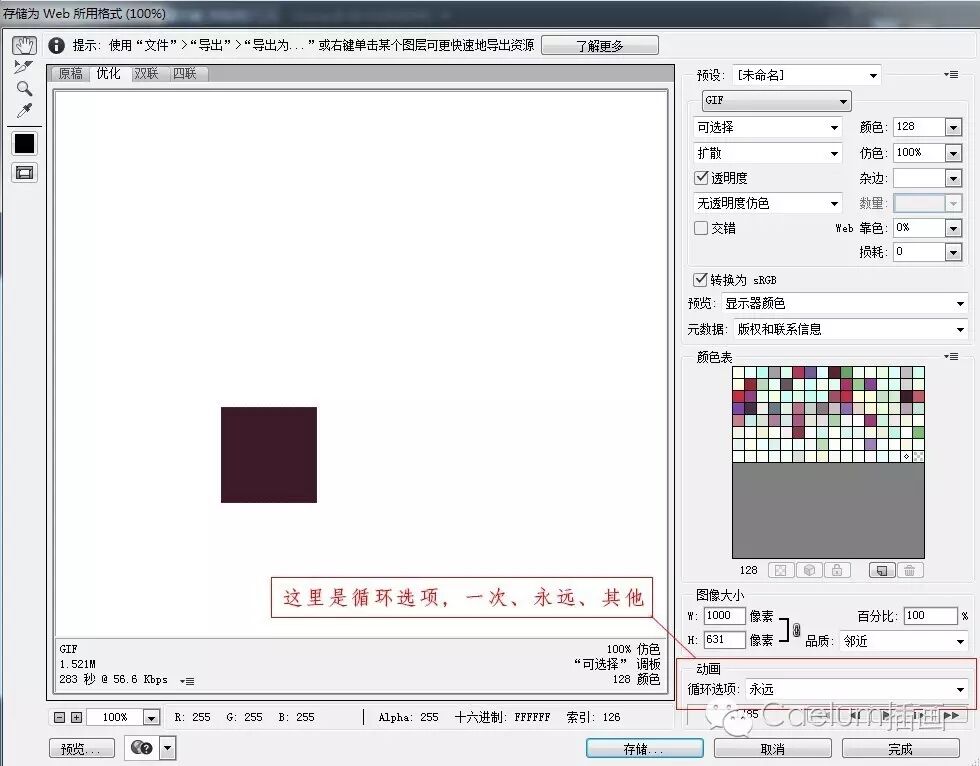Click the black eyedropper color swatch
Viewport: 980px width, 766px height.
tap(23, 142)
